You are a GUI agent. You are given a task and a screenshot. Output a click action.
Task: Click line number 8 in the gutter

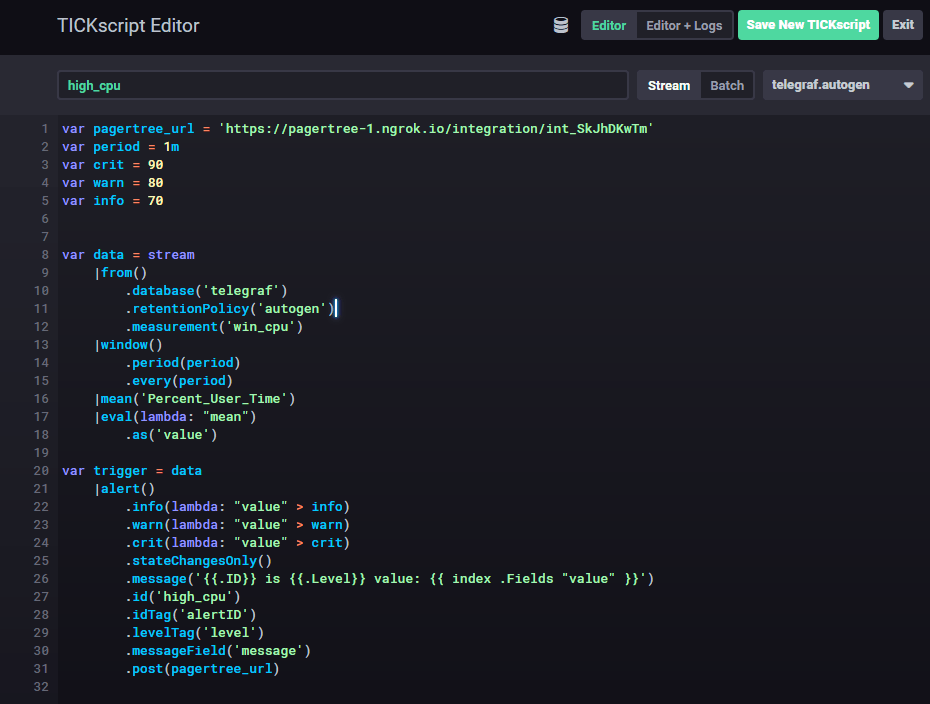(44, 255)
